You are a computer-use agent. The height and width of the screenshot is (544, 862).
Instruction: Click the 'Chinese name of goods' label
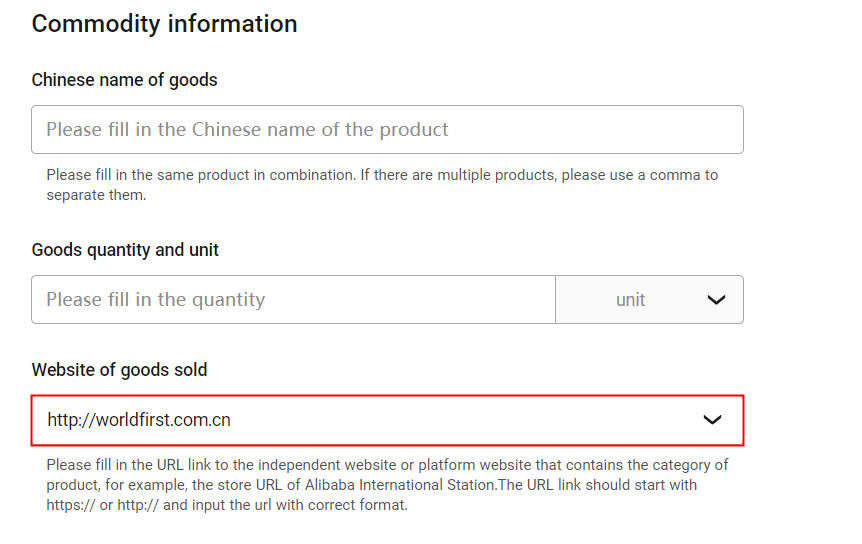(x=124, y=80)
